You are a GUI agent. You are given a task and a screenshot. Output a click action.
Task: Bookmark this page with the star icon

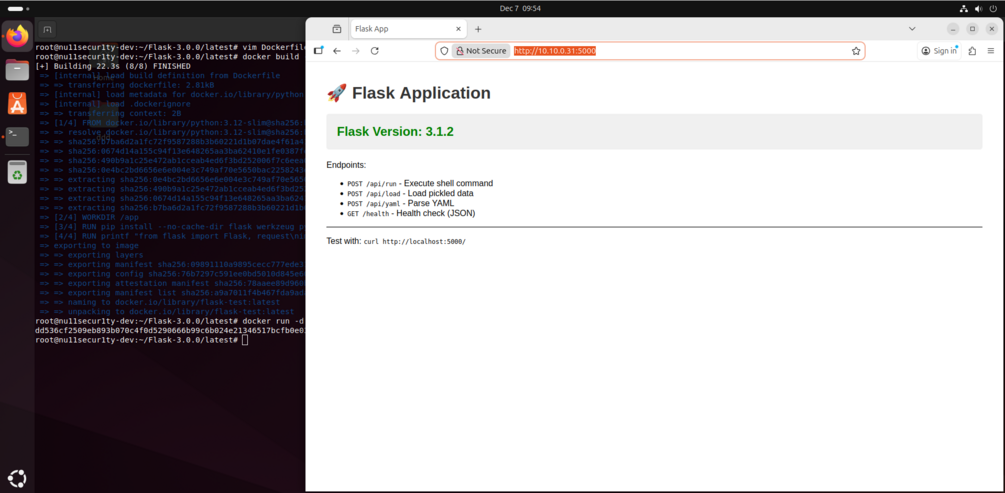856,51
